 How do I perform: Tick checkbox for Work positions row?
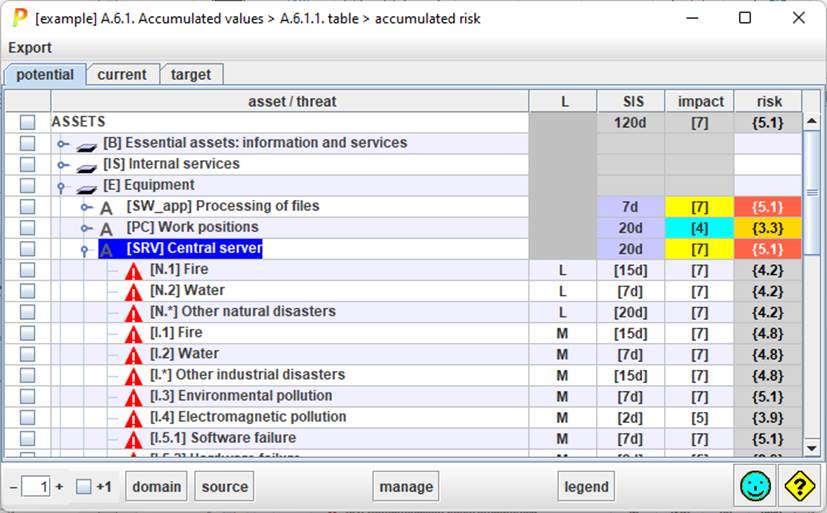point(27,228)
